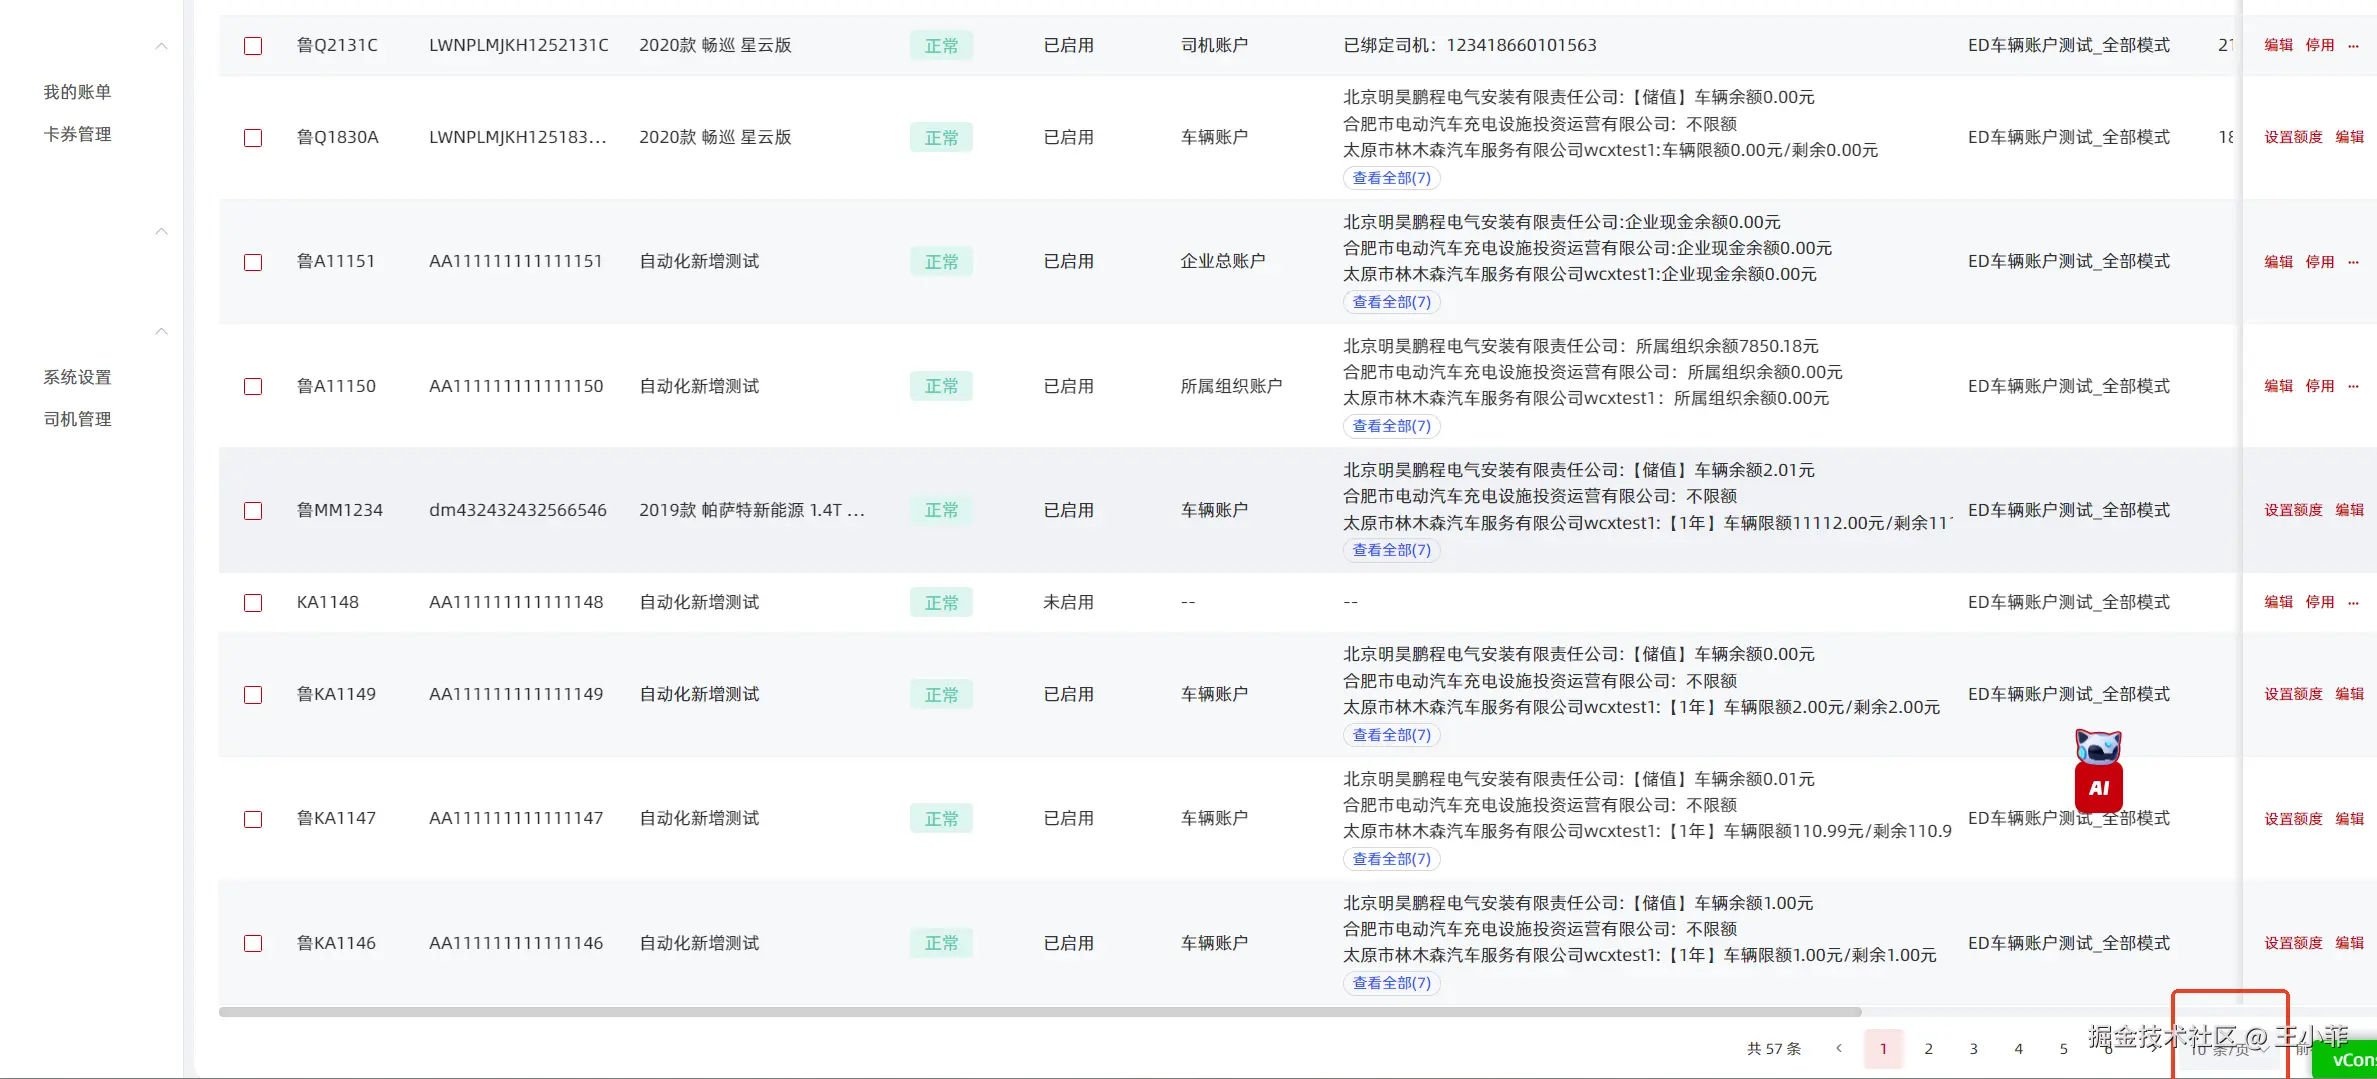Click 设置额度 in the 鲁KA1146 row
Viewport: 2377px width, 1079px height.
tap(2293, 943)
